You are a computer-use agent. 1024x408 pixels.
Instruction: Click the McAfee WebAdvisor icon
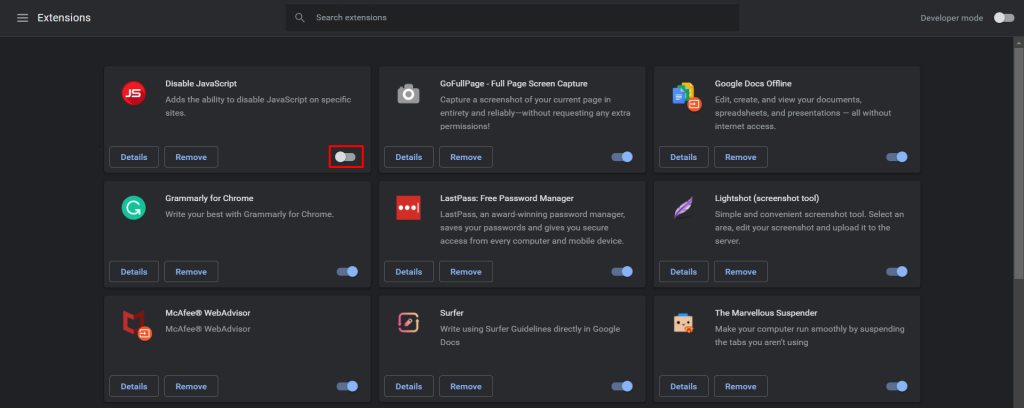pos(134,323)
